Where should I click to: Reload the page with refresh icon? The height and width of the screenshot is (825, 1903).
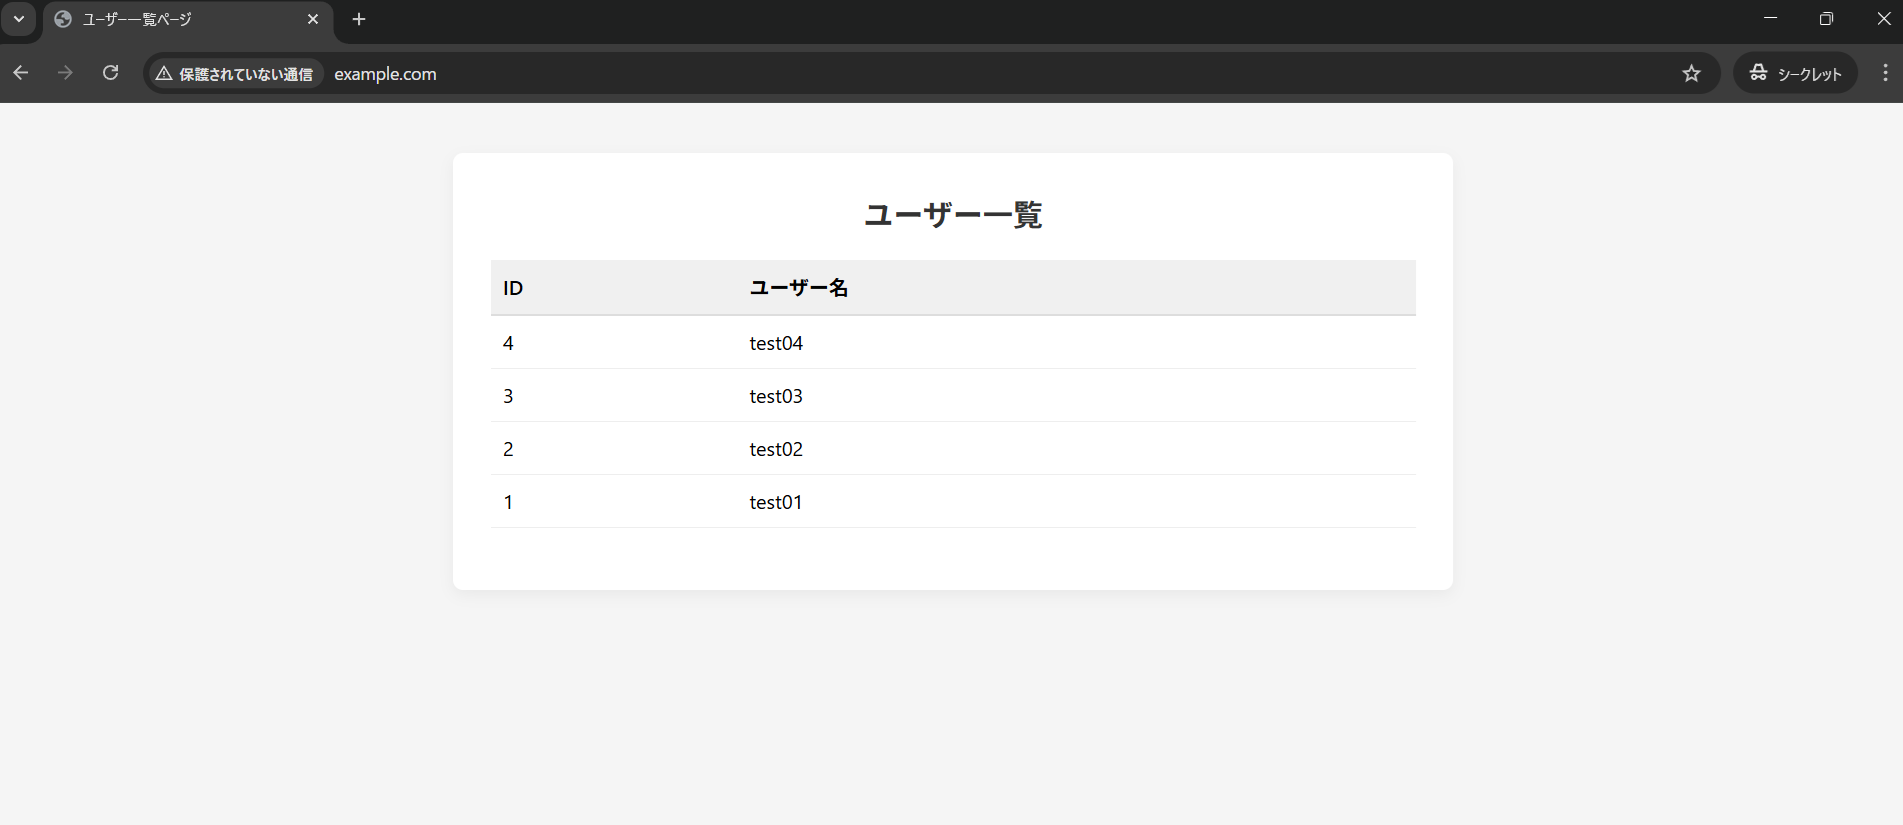(x=111, y=73)
